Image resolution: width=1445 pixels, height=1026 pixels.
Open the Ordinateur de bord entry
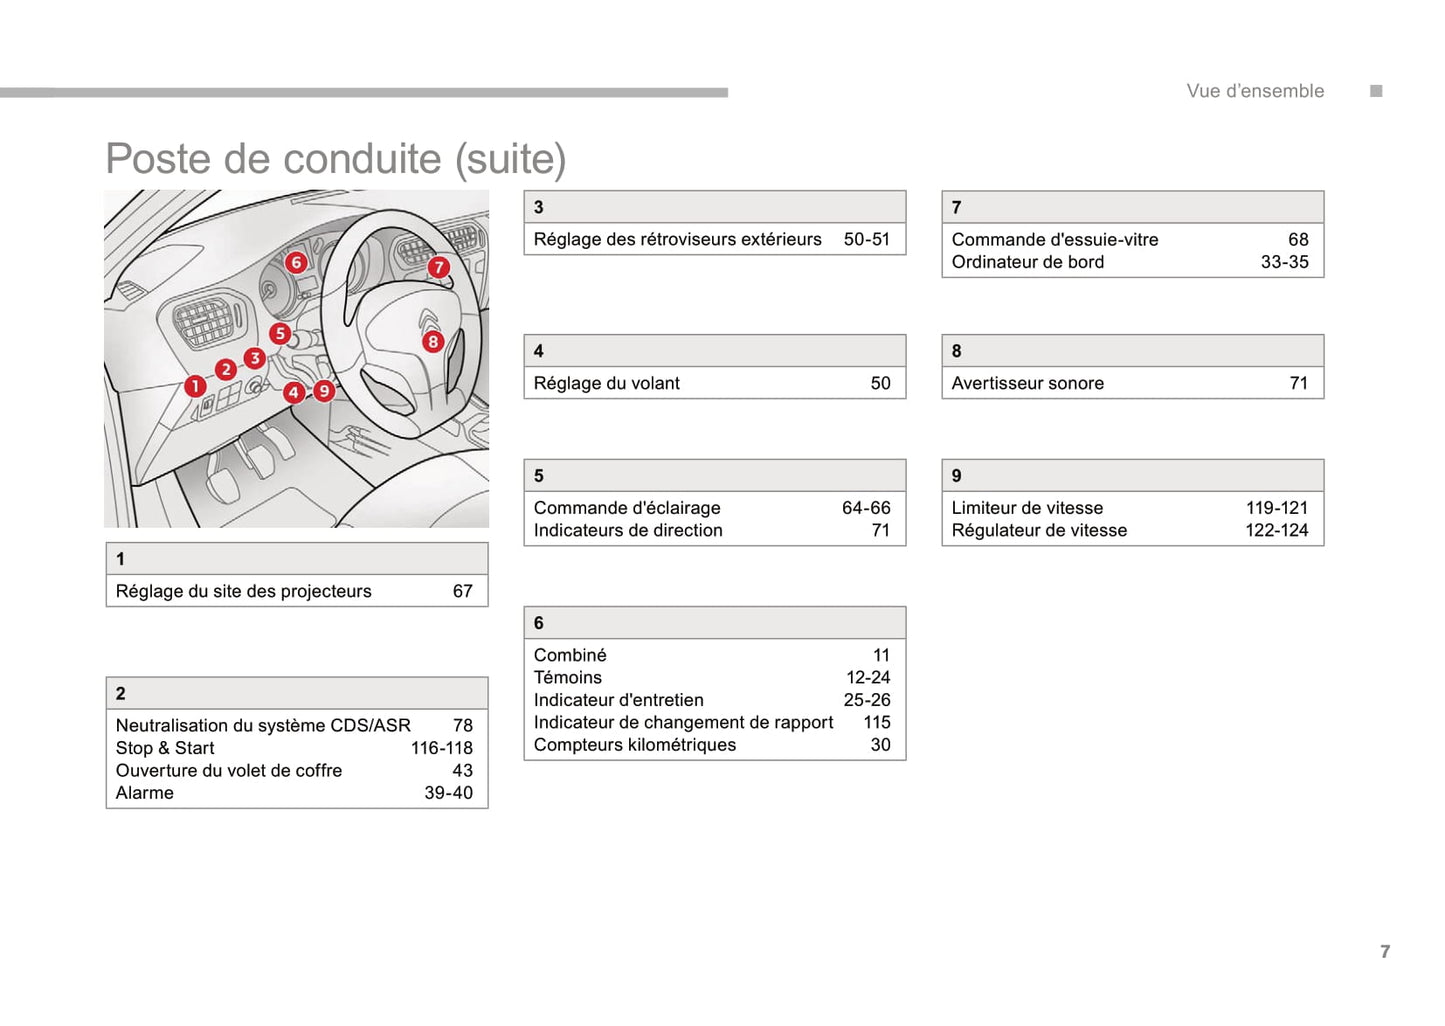click(1027, 262)
